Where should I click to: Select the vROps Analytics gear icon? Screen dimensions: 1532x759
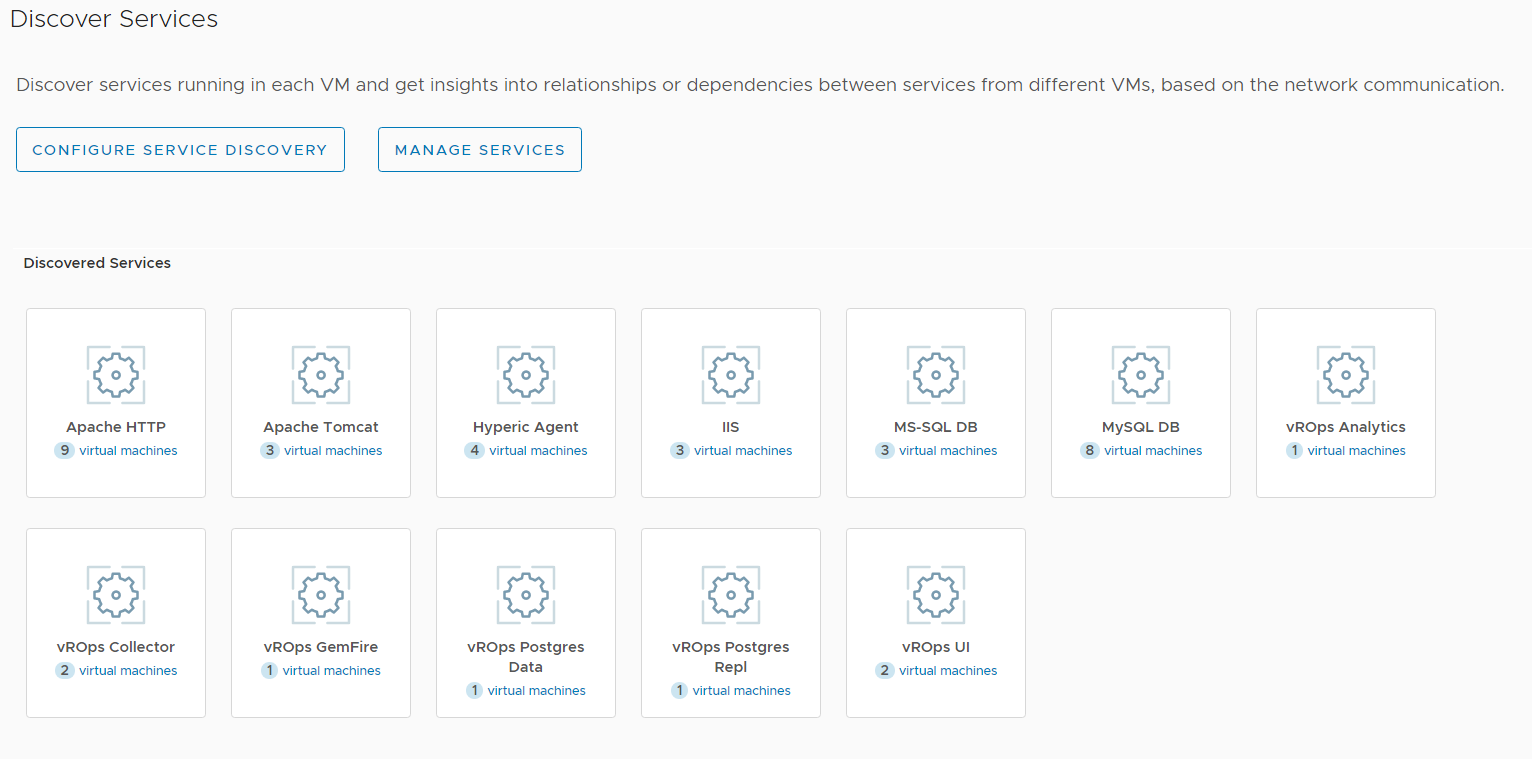pos(1346,375)
